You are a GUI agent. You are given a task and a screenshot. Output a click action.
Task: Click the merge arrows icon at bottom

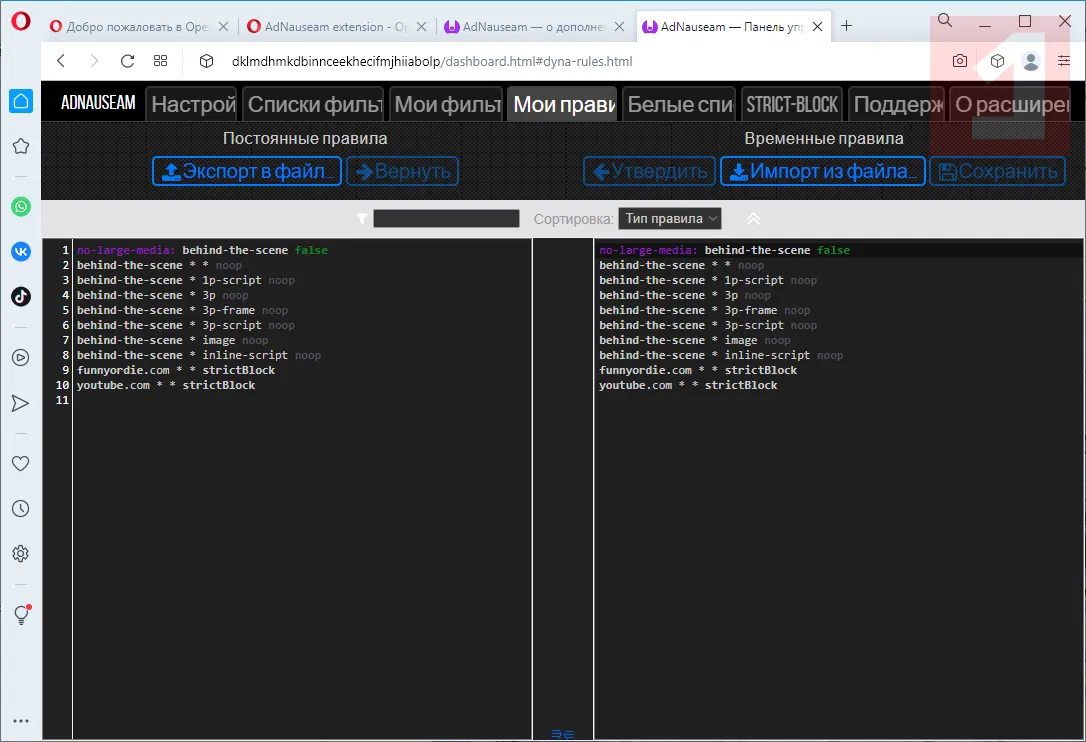(x=562, y=734)
